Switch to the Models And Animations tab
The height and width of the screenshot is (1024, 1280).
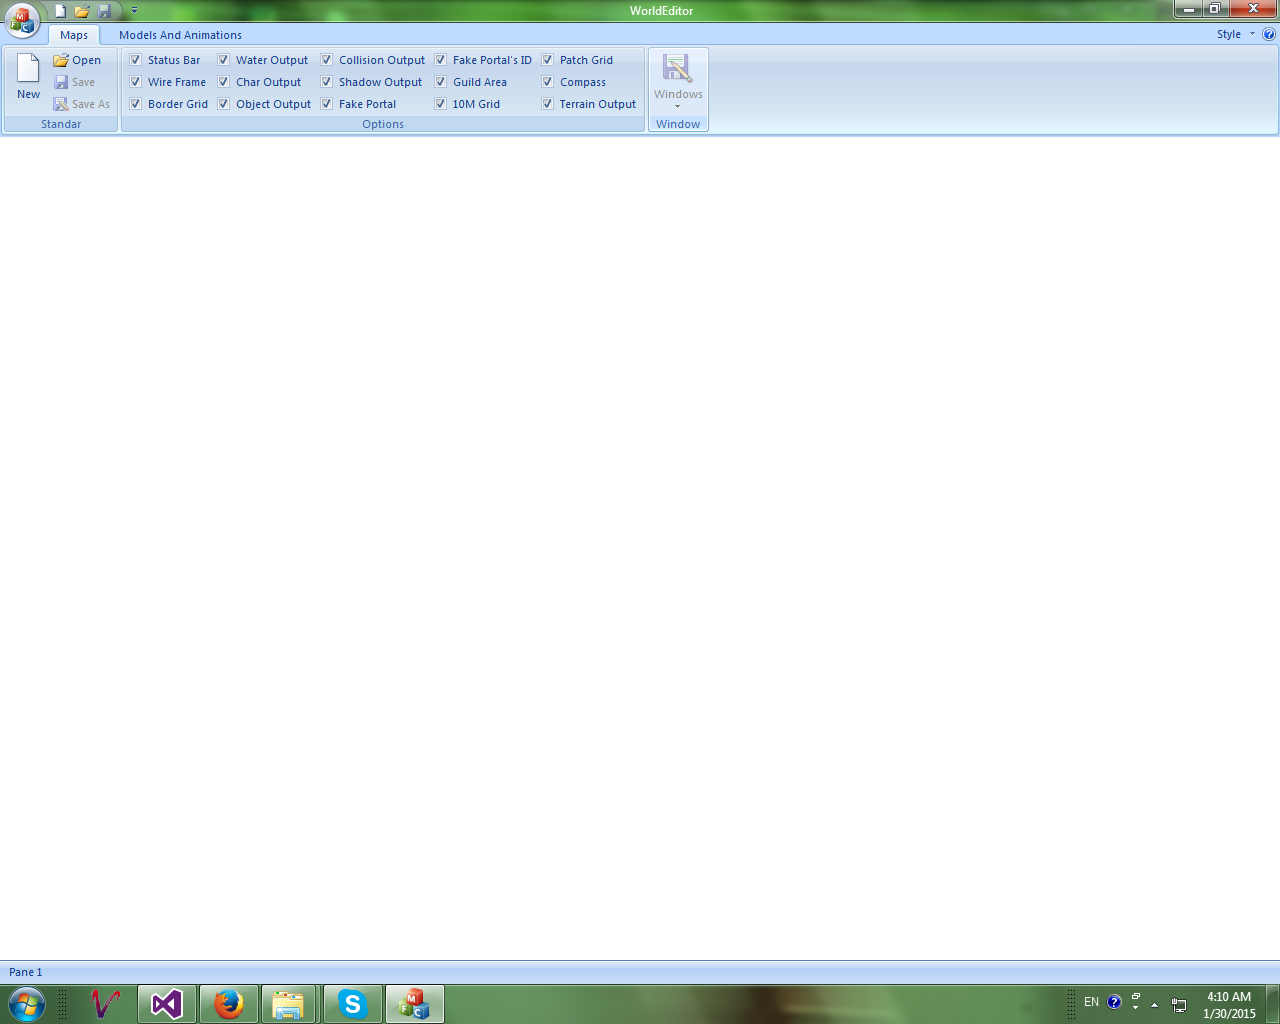click(x=180, y=35)
